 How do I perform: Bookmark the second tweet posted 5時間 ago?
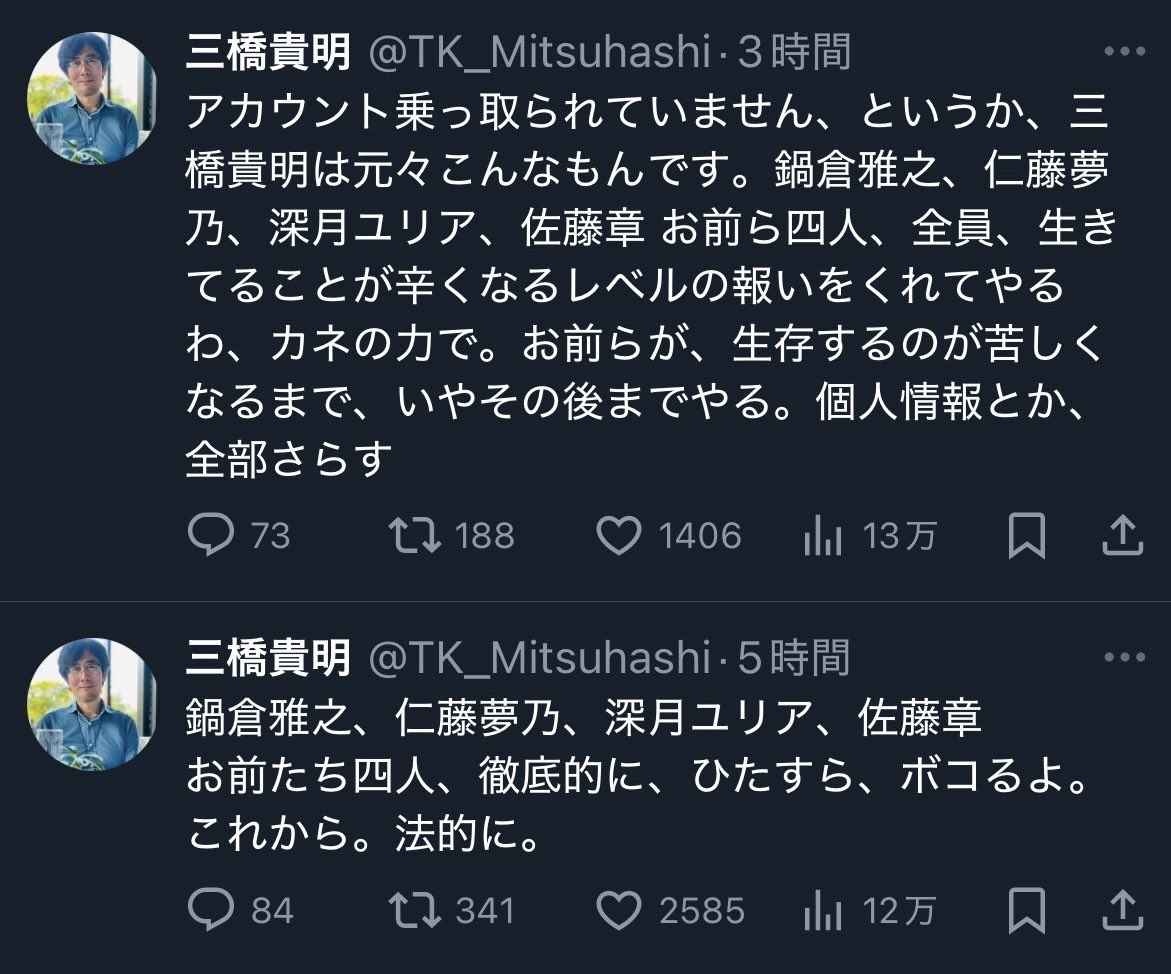(x=1026, y=910)
